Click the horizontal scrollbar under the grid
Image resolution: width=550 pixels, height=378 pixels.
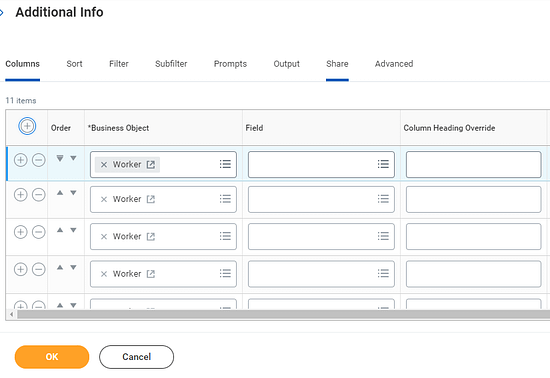coord(283,314)
